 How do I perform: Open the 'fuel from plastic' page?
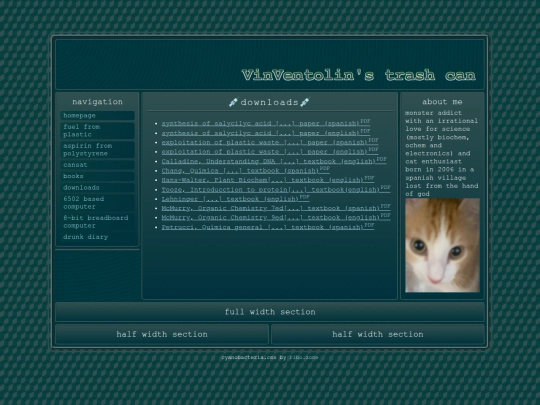pos(97,131)
